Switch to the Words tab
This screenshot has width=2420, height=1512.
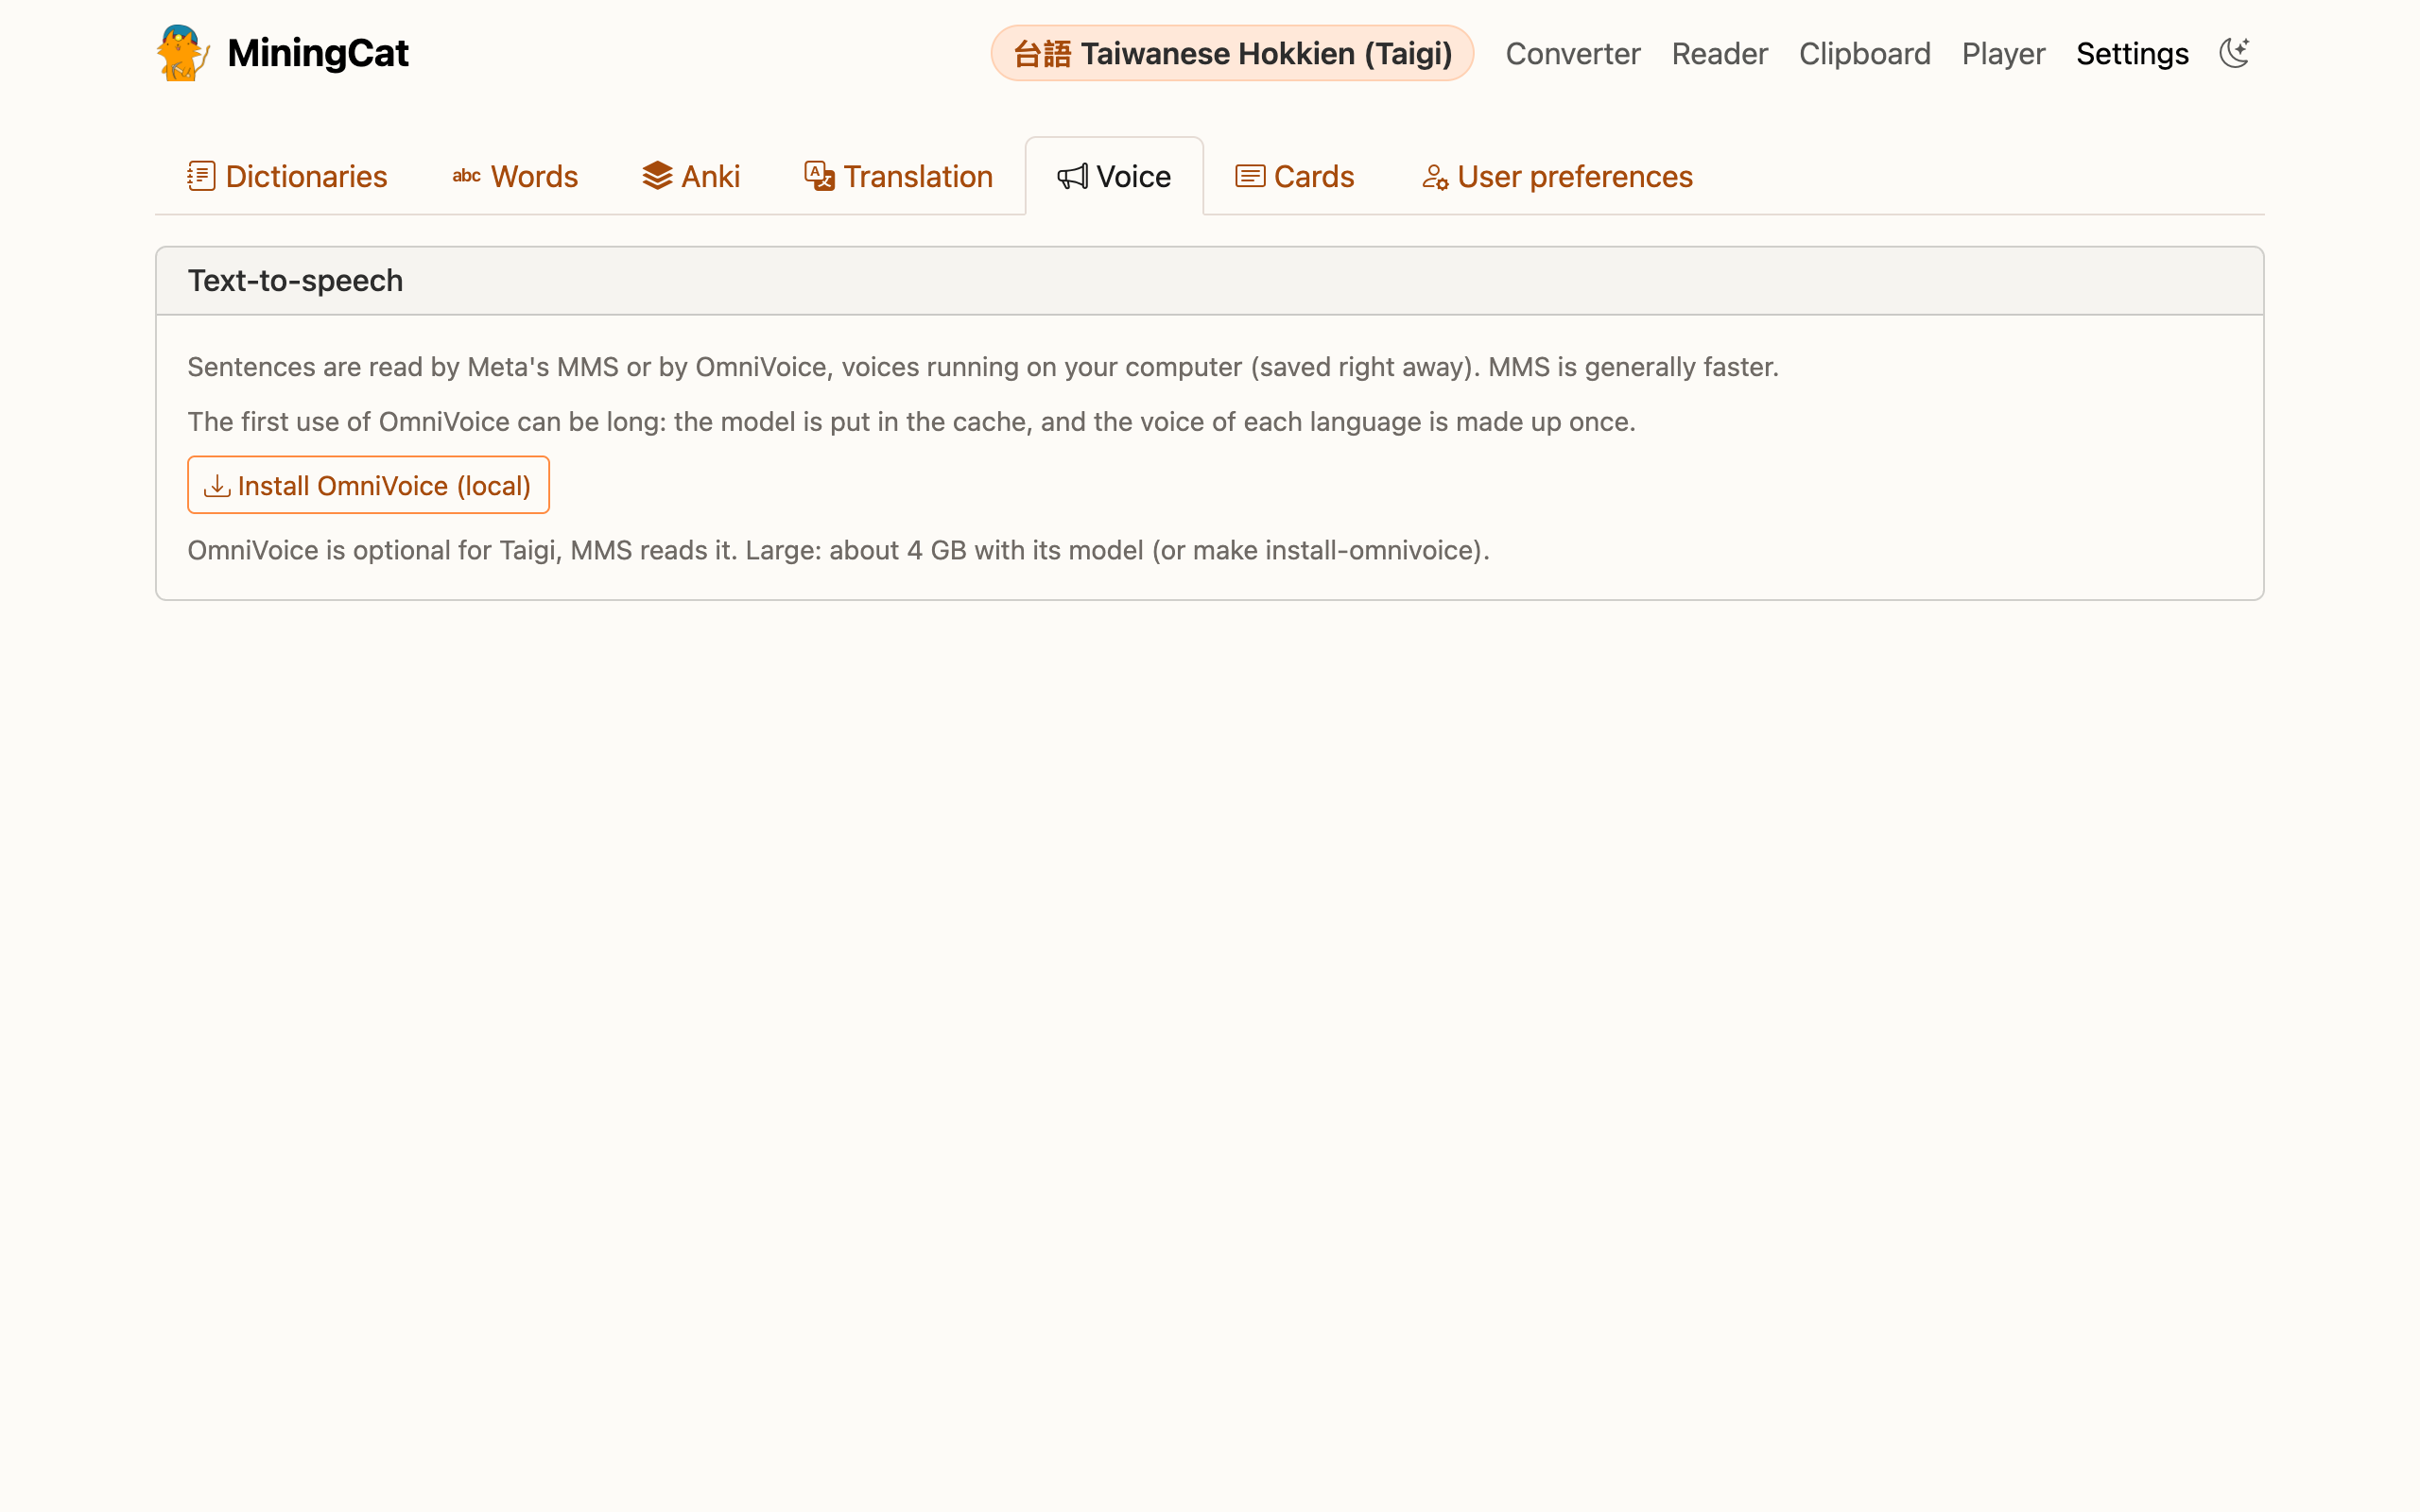pyautogui.click(x=515, y=177)
